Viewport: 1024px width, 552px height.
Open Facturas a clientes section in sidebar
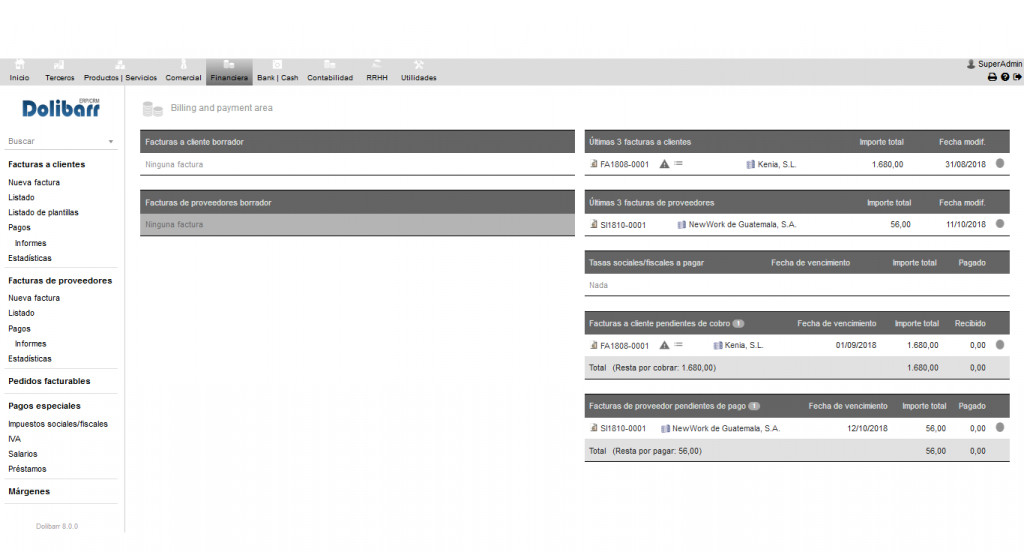click(x=46, y=165)
